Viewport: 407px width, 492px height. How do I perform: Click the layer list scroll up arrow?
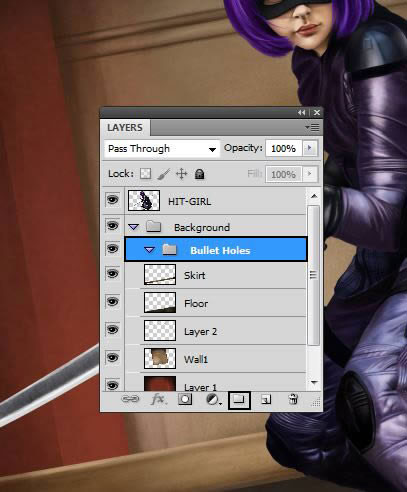(x=314, y=196)
